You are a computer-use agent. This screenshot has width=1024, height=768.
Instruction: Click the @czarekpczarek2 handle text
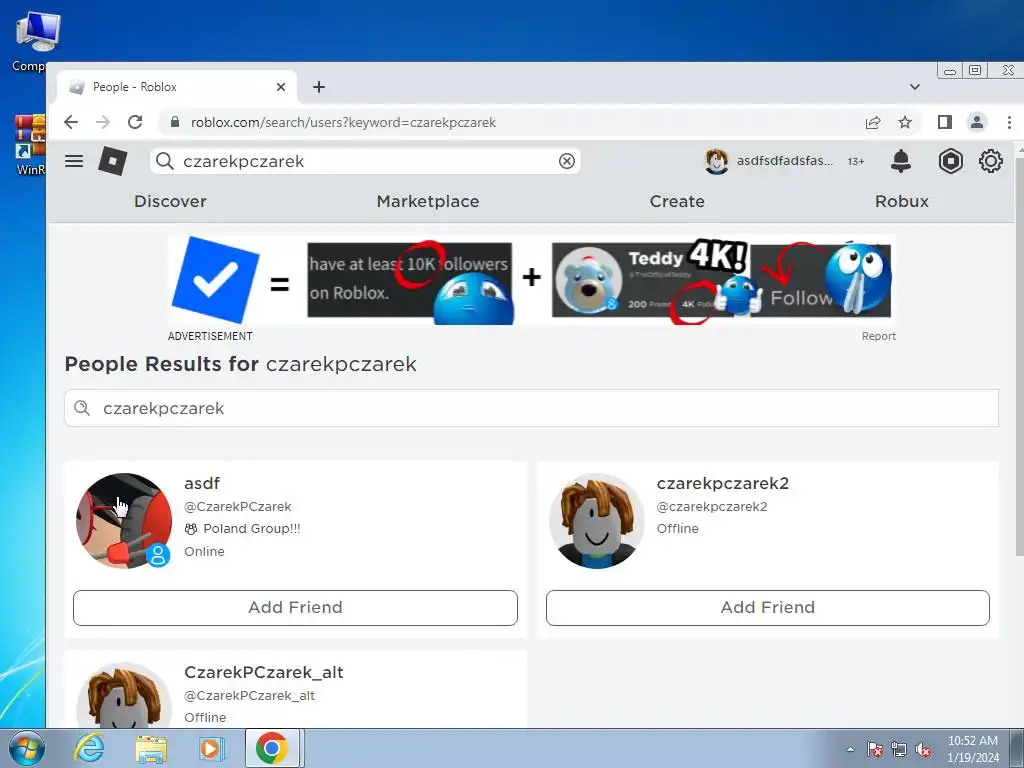click(x=712, y=506)
